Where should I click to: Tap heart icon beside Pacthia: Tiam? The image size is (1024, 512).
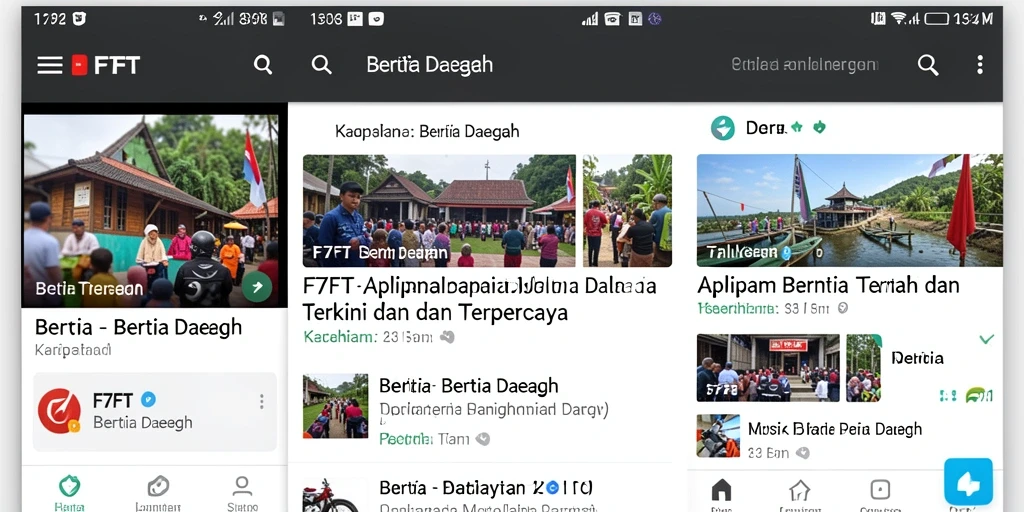[483, 439]
